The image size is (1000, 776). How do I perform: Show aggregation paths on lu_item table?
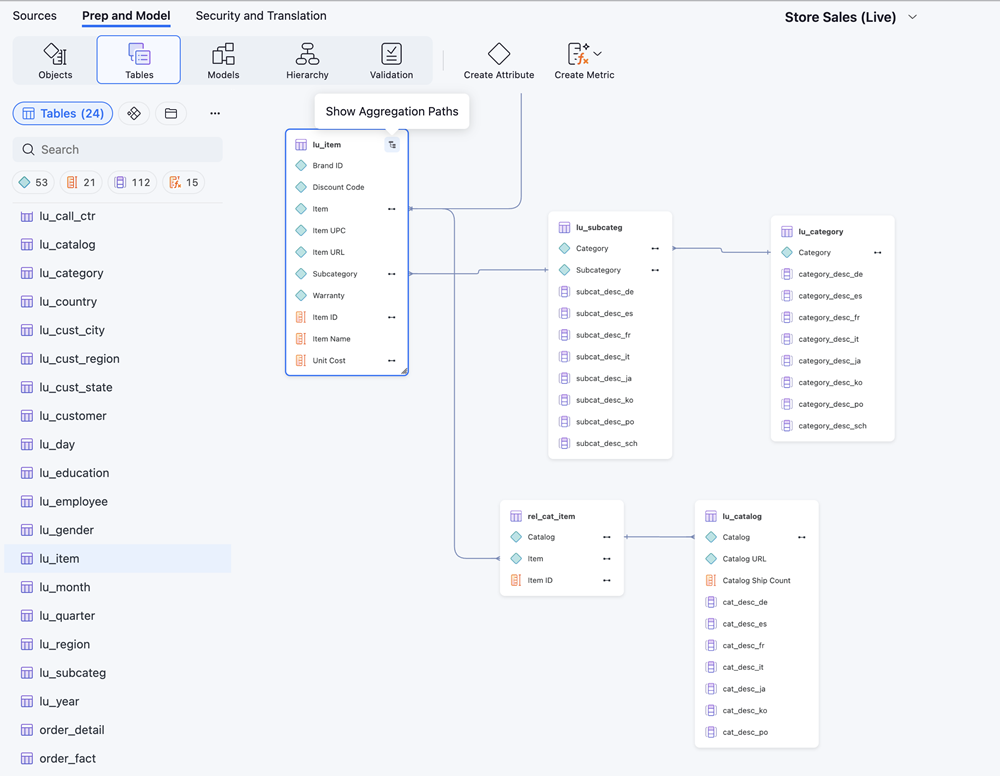point(392,145)
